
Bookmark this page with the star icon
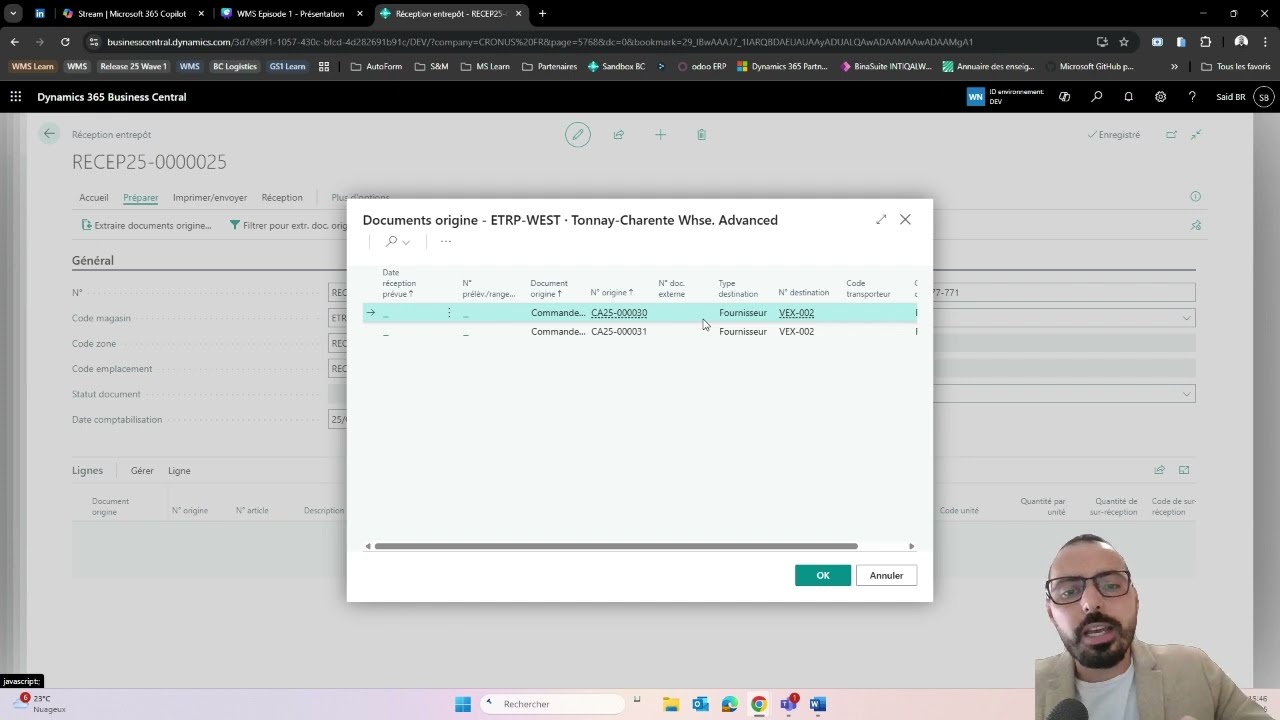(x=1124, y=42)
